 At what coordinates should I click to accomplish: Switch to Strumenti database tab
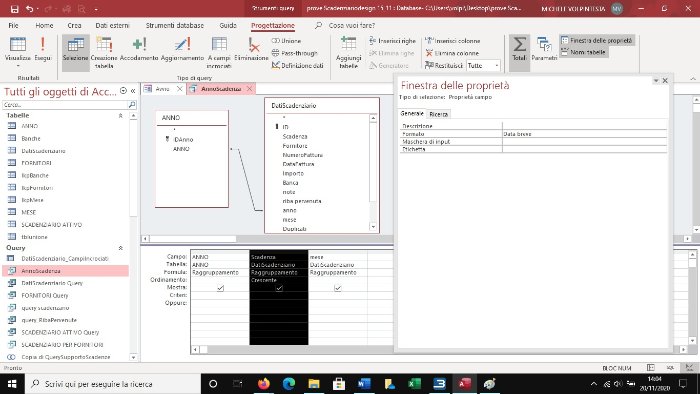175,25
